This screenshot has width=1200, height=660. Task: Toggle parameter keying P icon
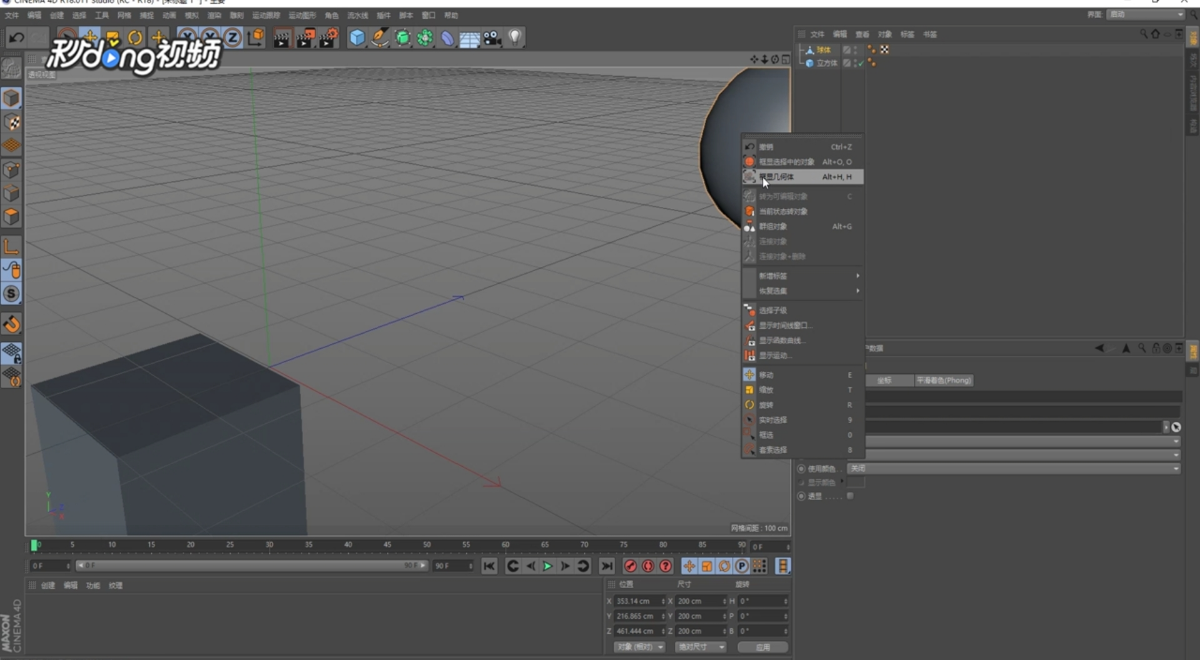[742, 566]
